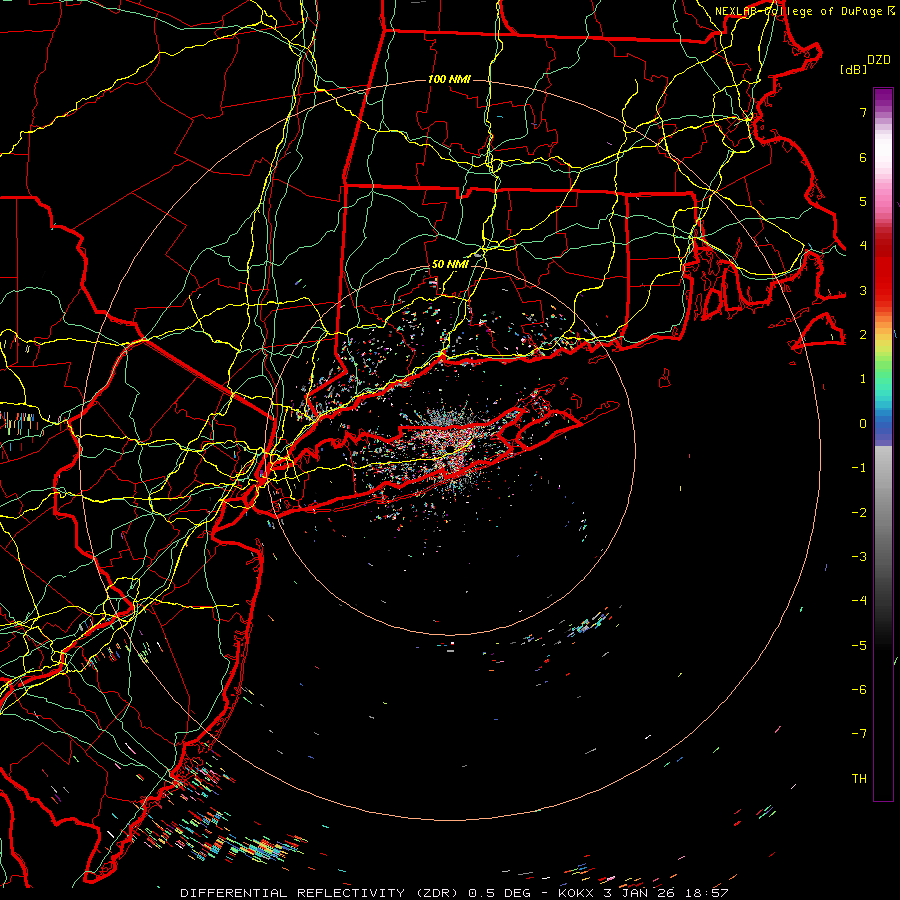This screenshot has height=900, width=900.
Task: Click the "3 JAN 26 18:57" timestamp
Action: pyautogui.click(x=666, y=893)
